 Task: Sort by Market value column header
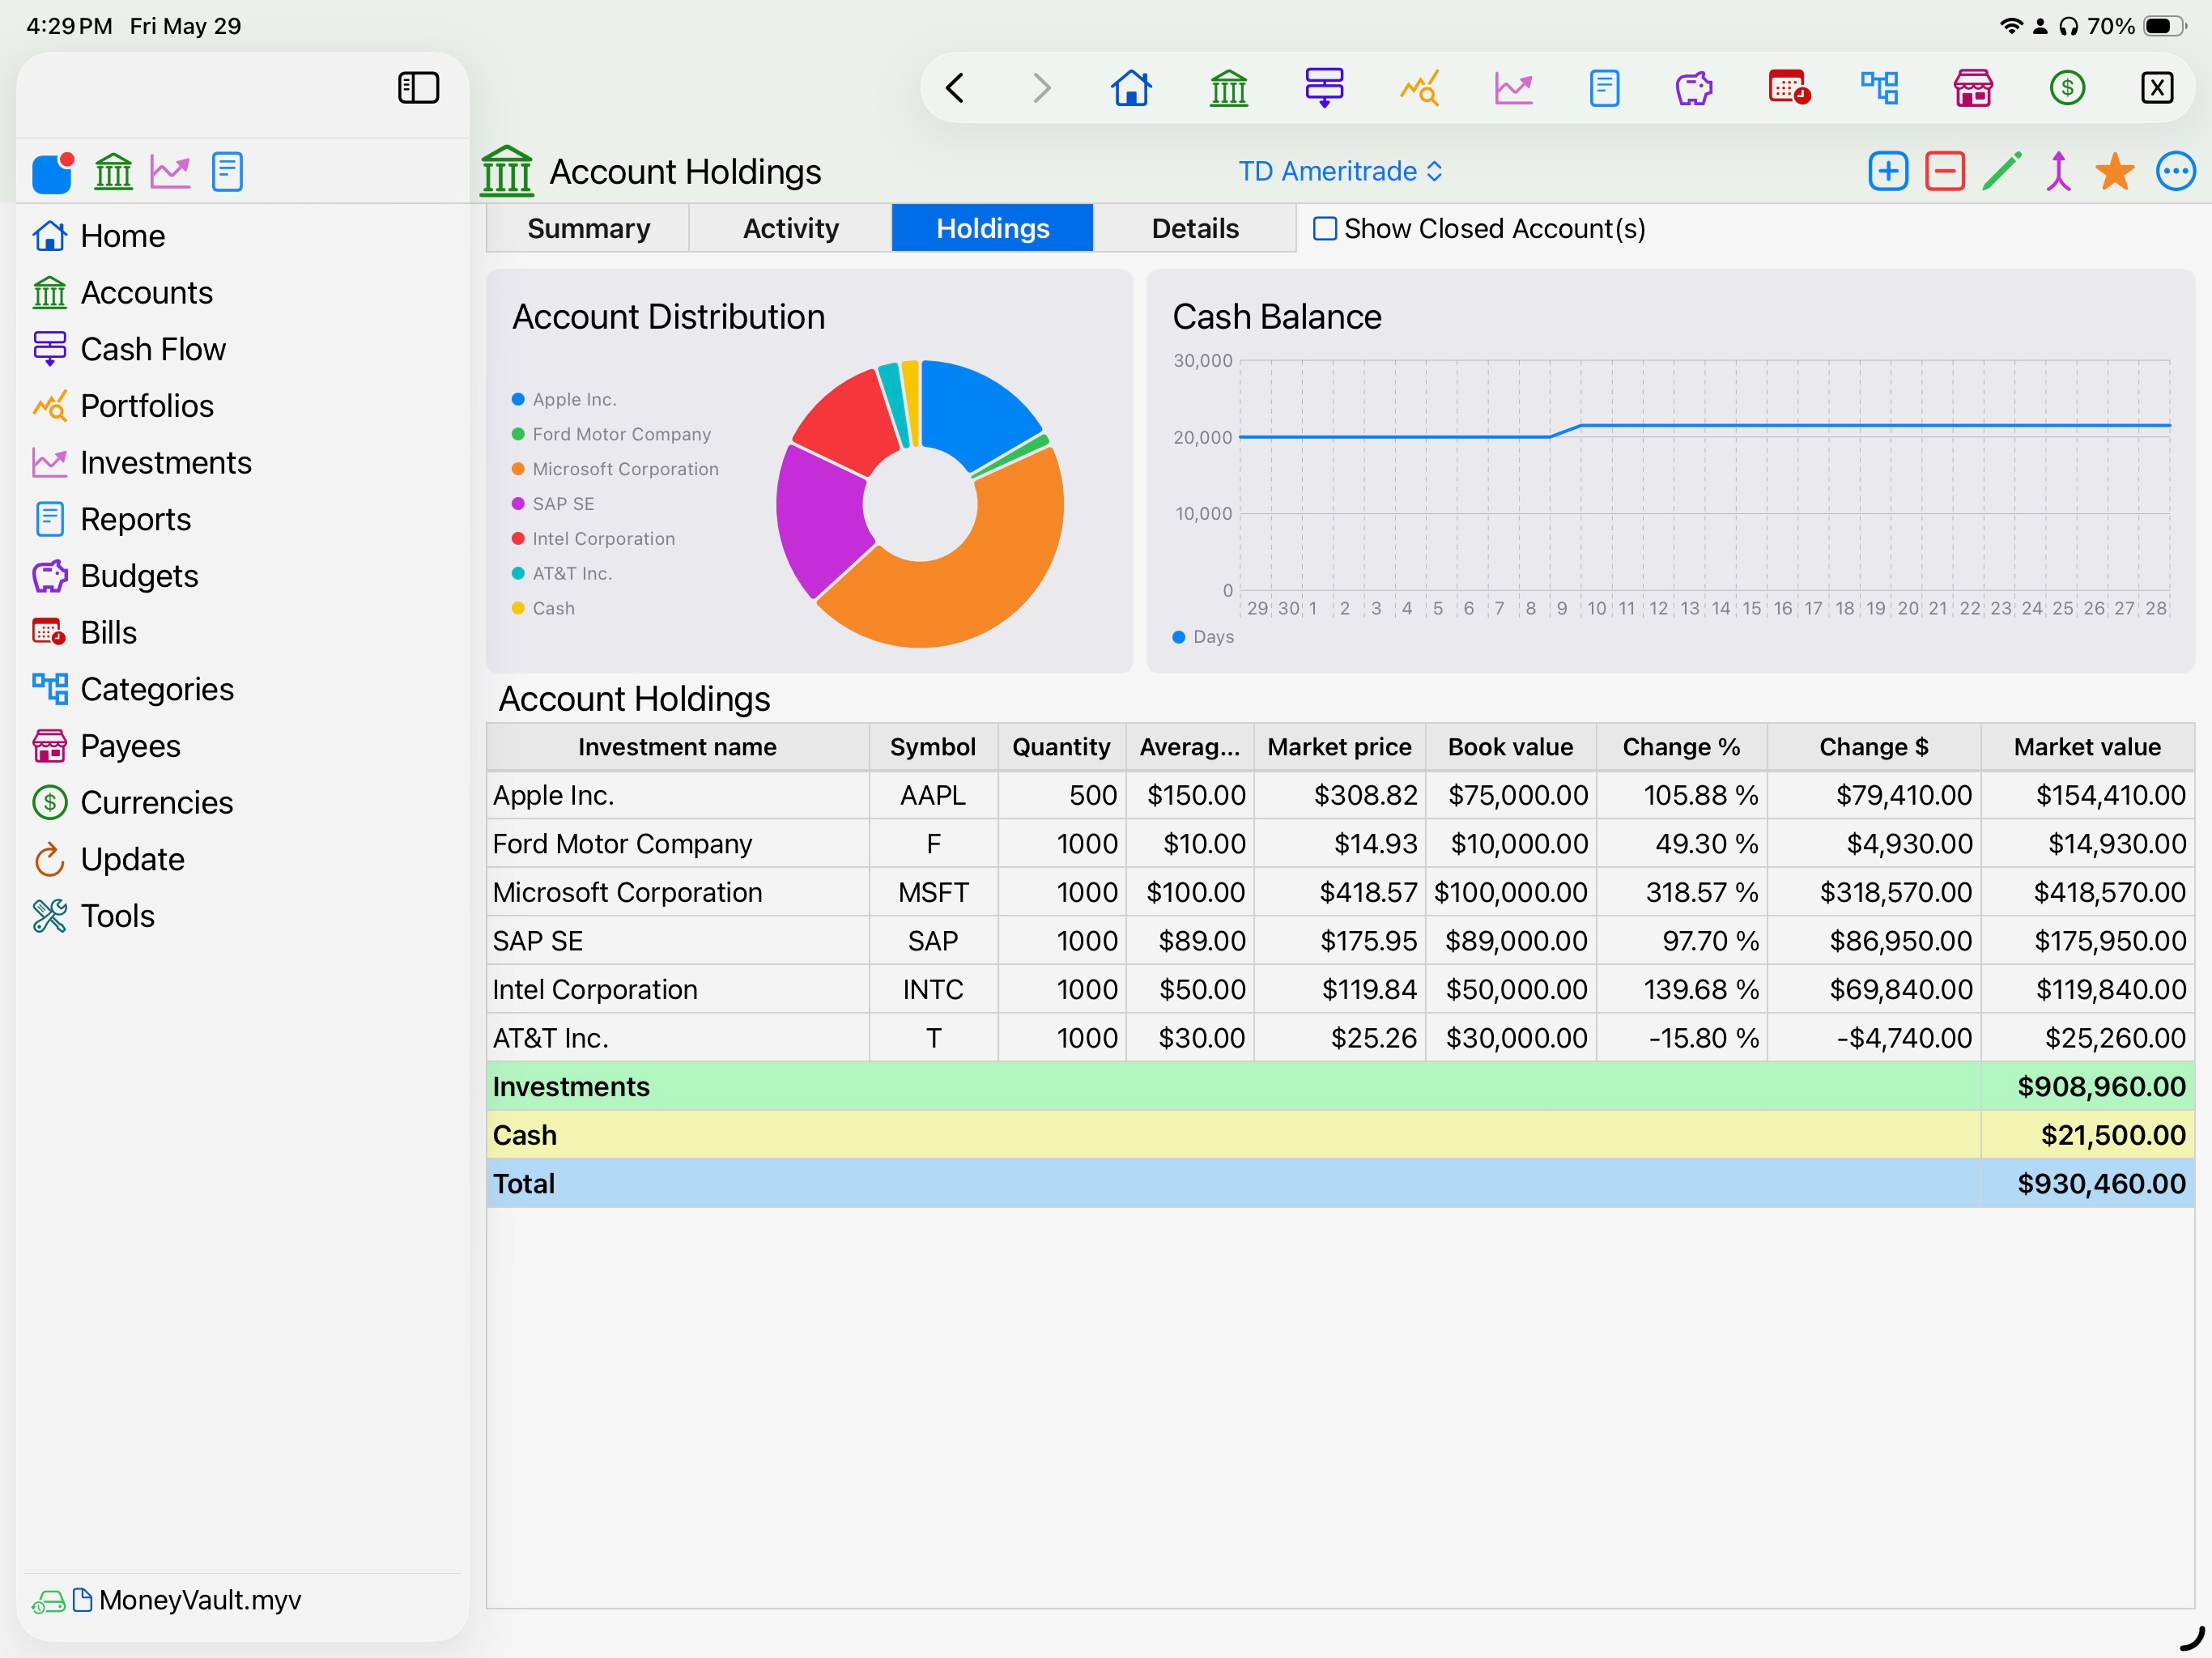pos(2087,747)
